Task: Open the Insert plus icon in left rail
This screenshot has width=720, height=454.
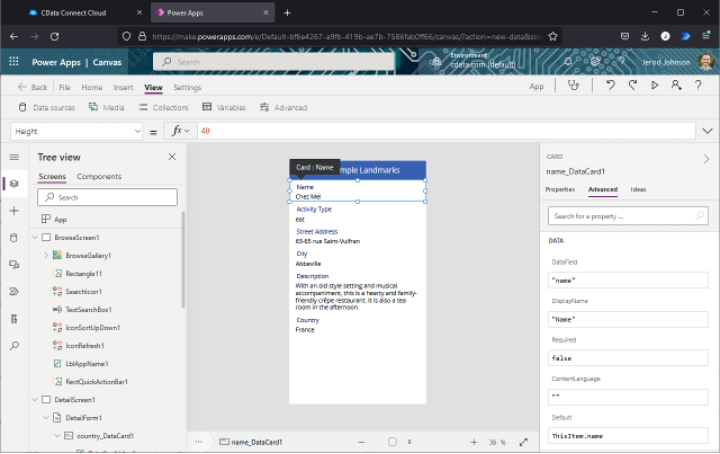Action: [x=14, y=211]
